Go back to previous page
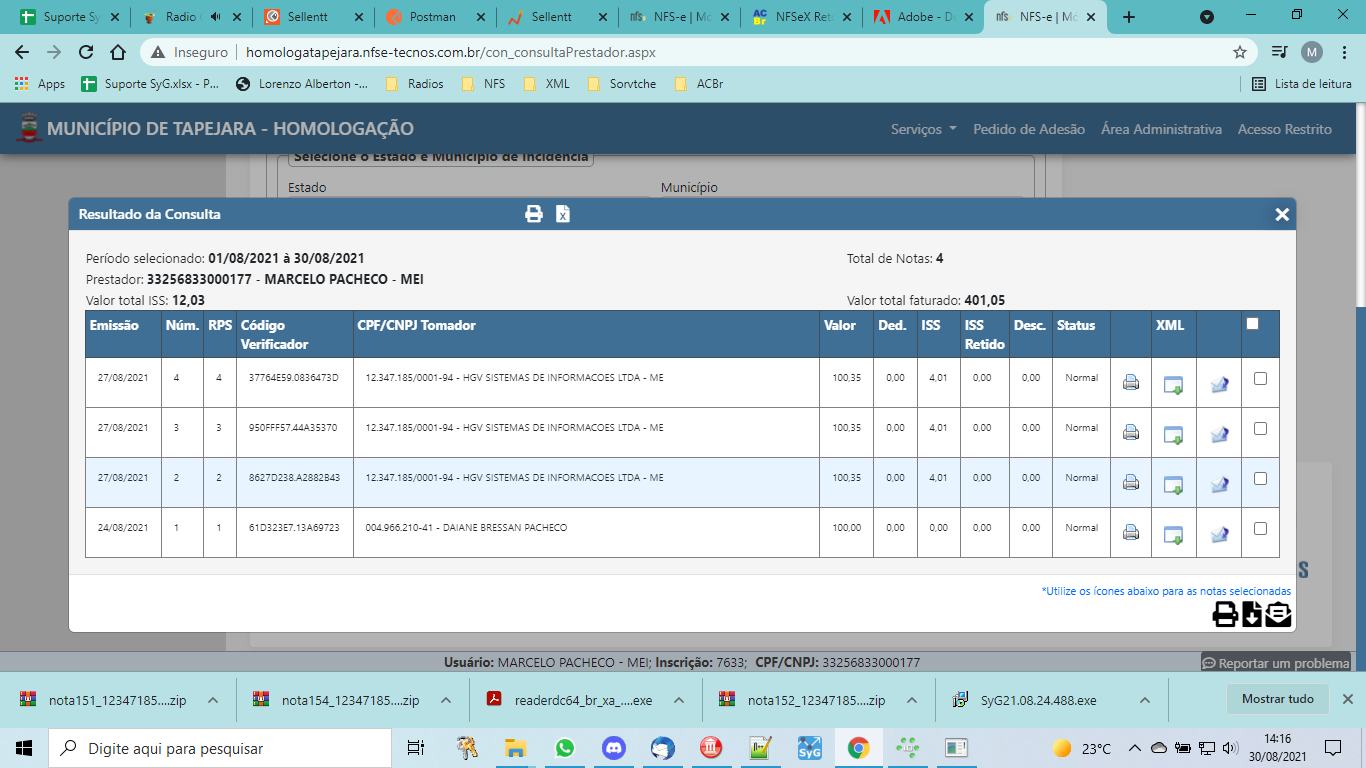Image resolution: width=1366 pixels, height=768 pixels. tap(22, 52)
